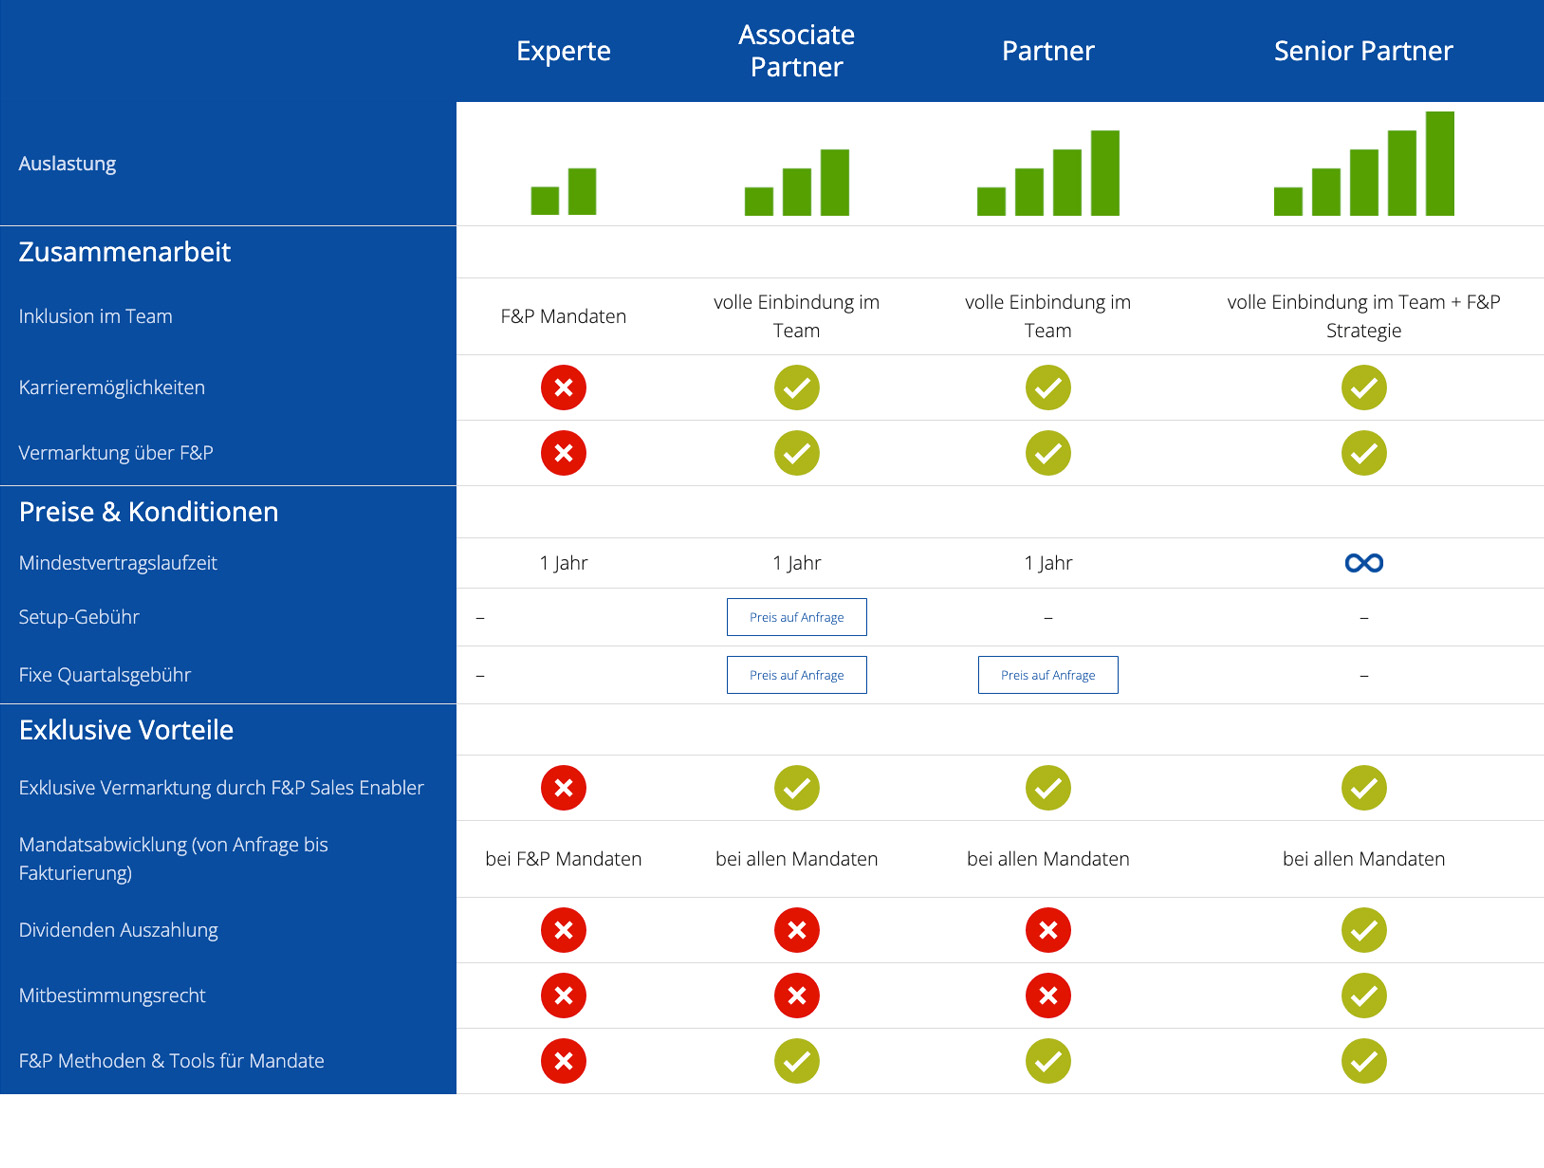
Task: Click the Inklusion im Team row label
Action: coord(96,317)
